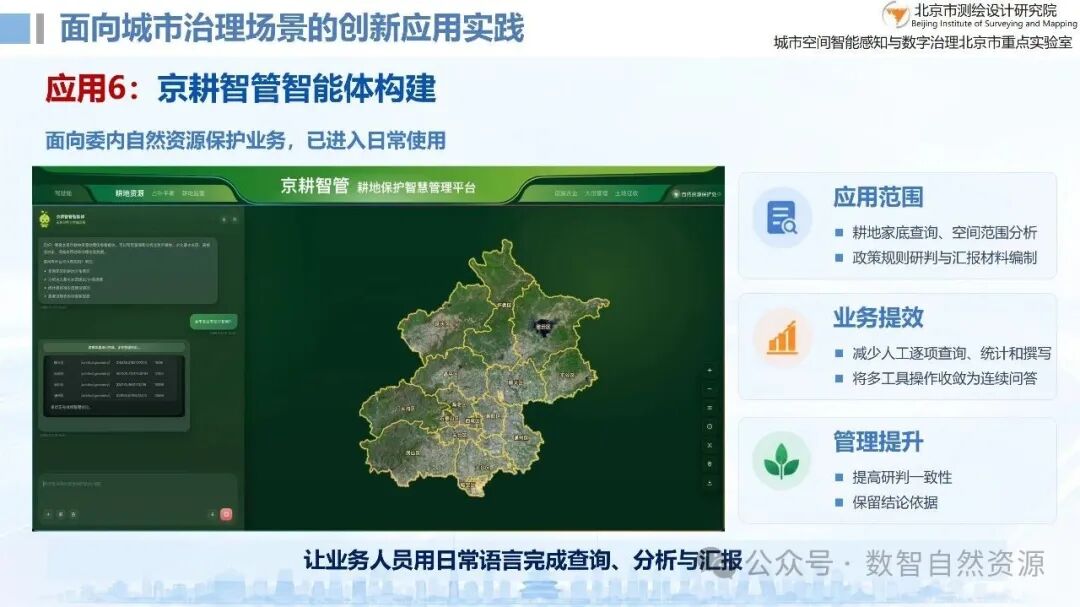Zoom out with the map minus tool
1080x607 pixels.
pyautogui.click(x=709, y=389)
